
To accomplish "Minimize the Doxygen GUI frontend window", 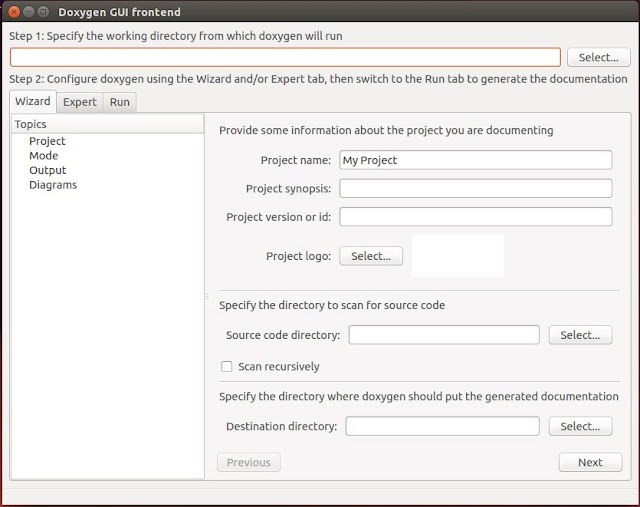I will tap(29, 12).
